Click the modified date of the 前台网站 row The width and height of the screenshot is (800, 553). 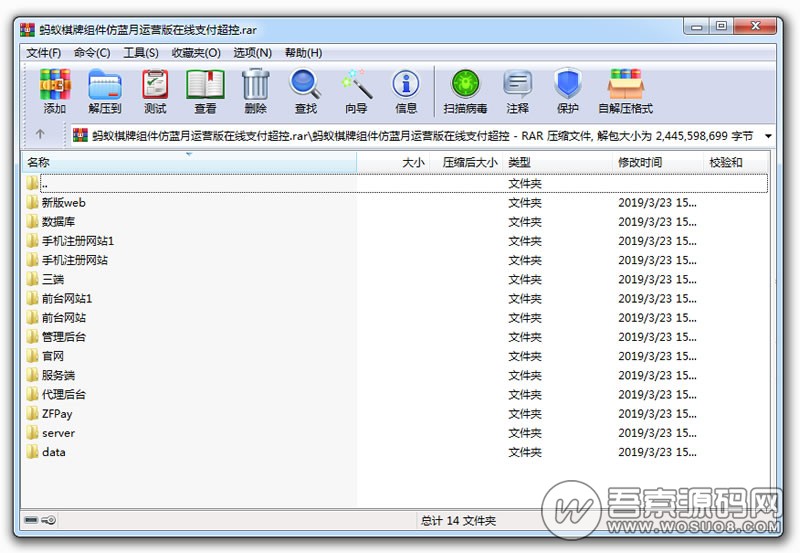657,318
